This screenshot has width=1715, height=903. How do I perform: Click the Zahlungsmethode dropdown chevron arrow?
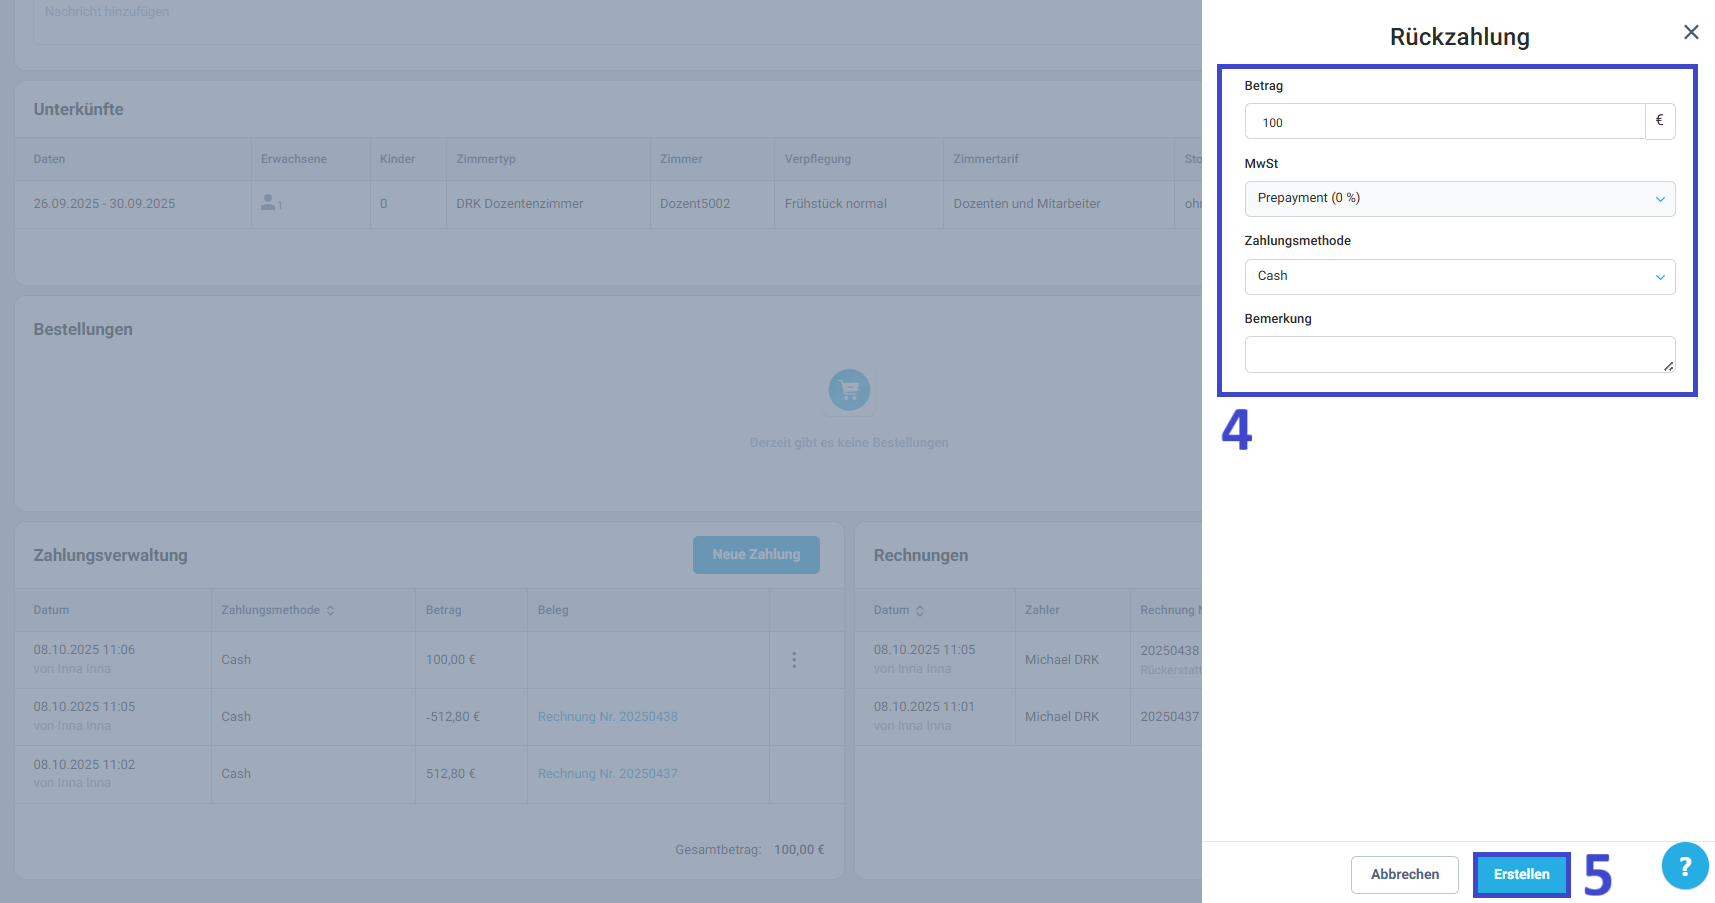click(1660, 277)
